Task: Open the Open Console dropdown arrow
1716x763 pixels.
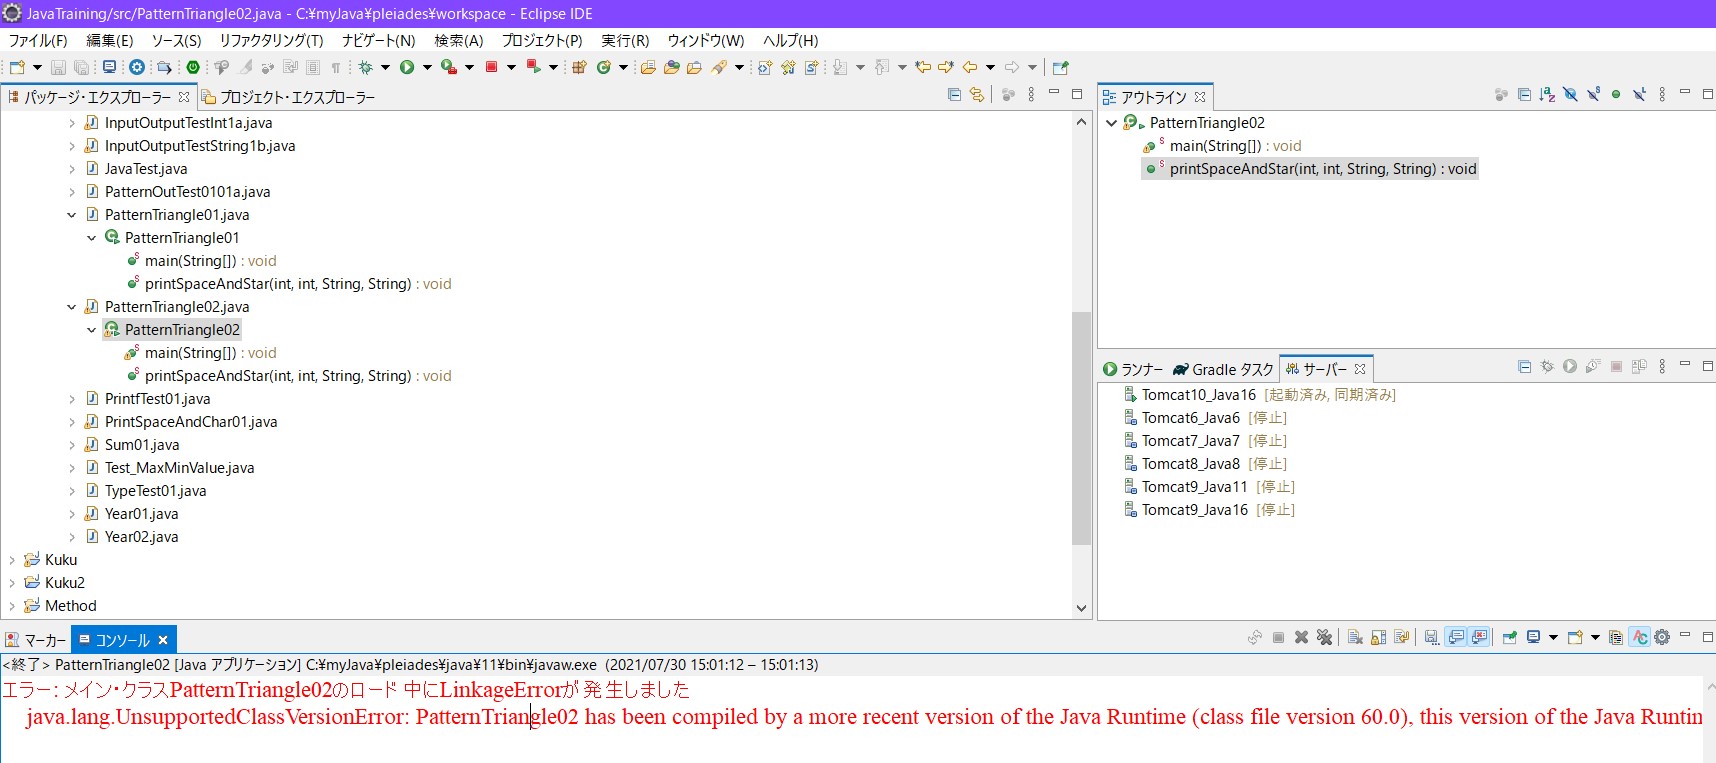Action: [x=1595, y=637]
